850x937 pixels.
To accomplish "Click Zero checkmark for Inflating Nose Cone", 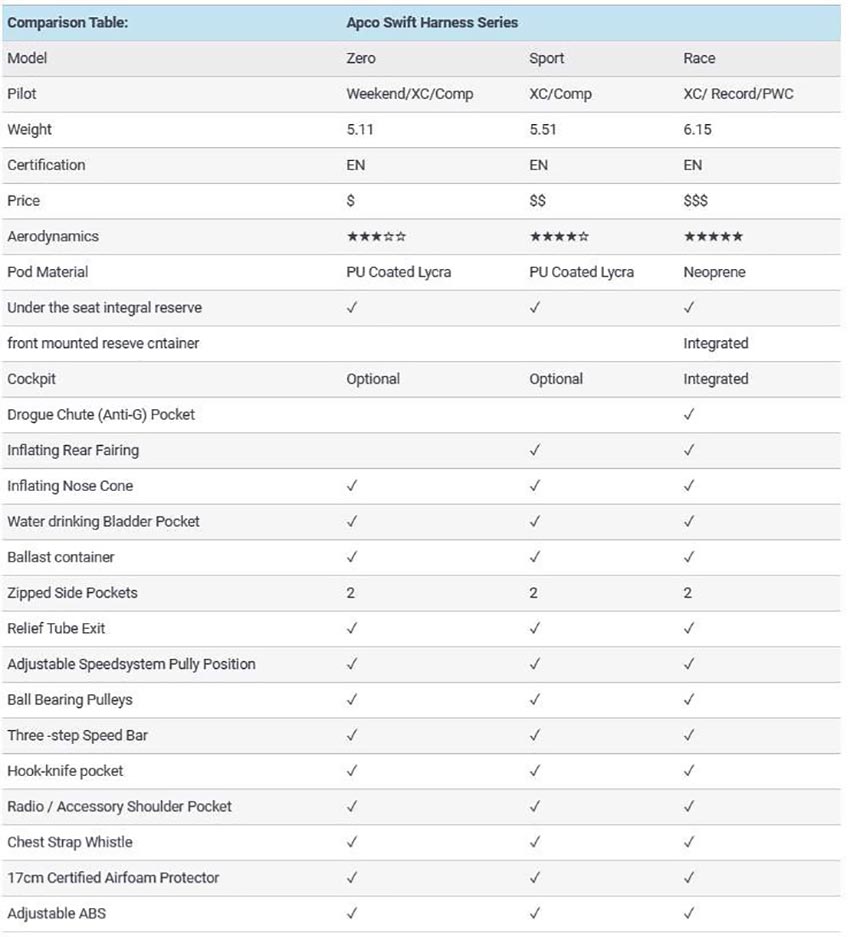I will (352, 485).
